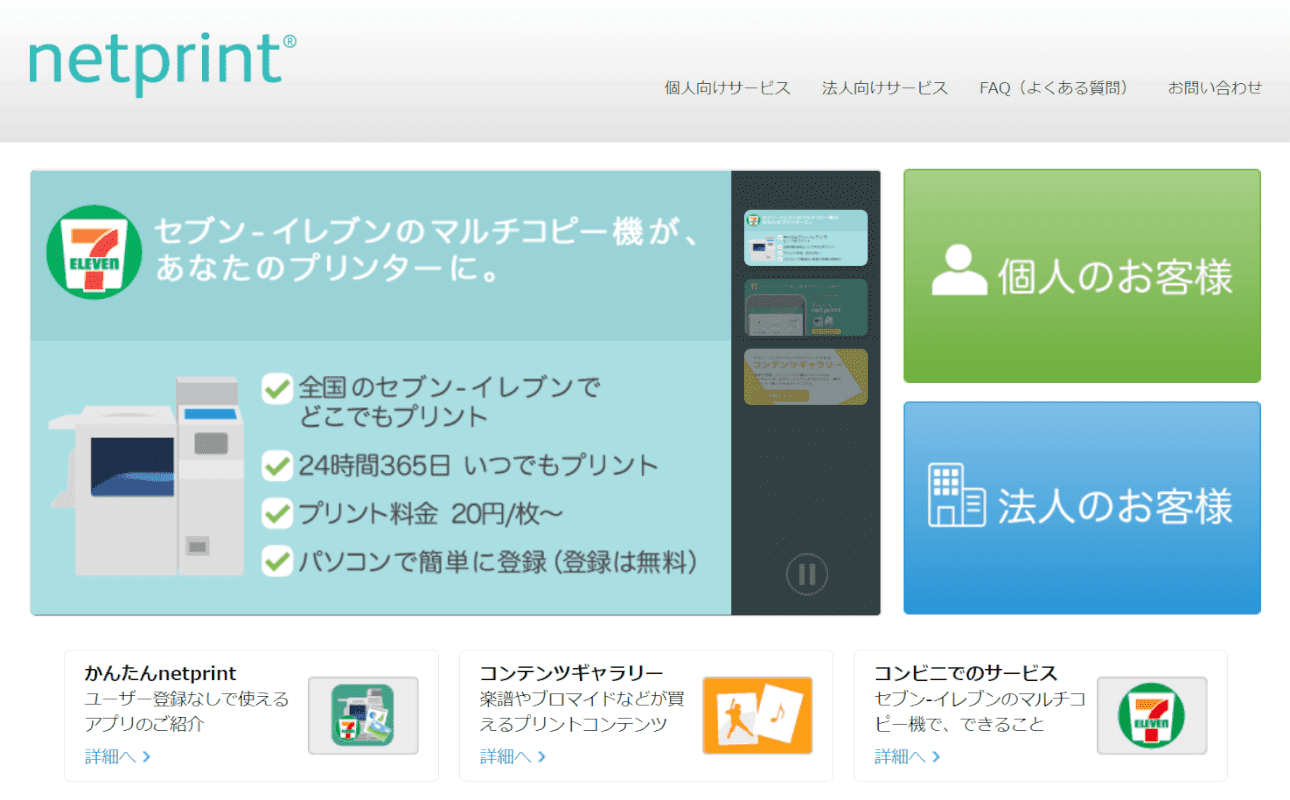Click checkmark beside 24時間365日 いつでもプリント
The width and height of the screenshot is (1290, 800).
click(x=277, y=465)
